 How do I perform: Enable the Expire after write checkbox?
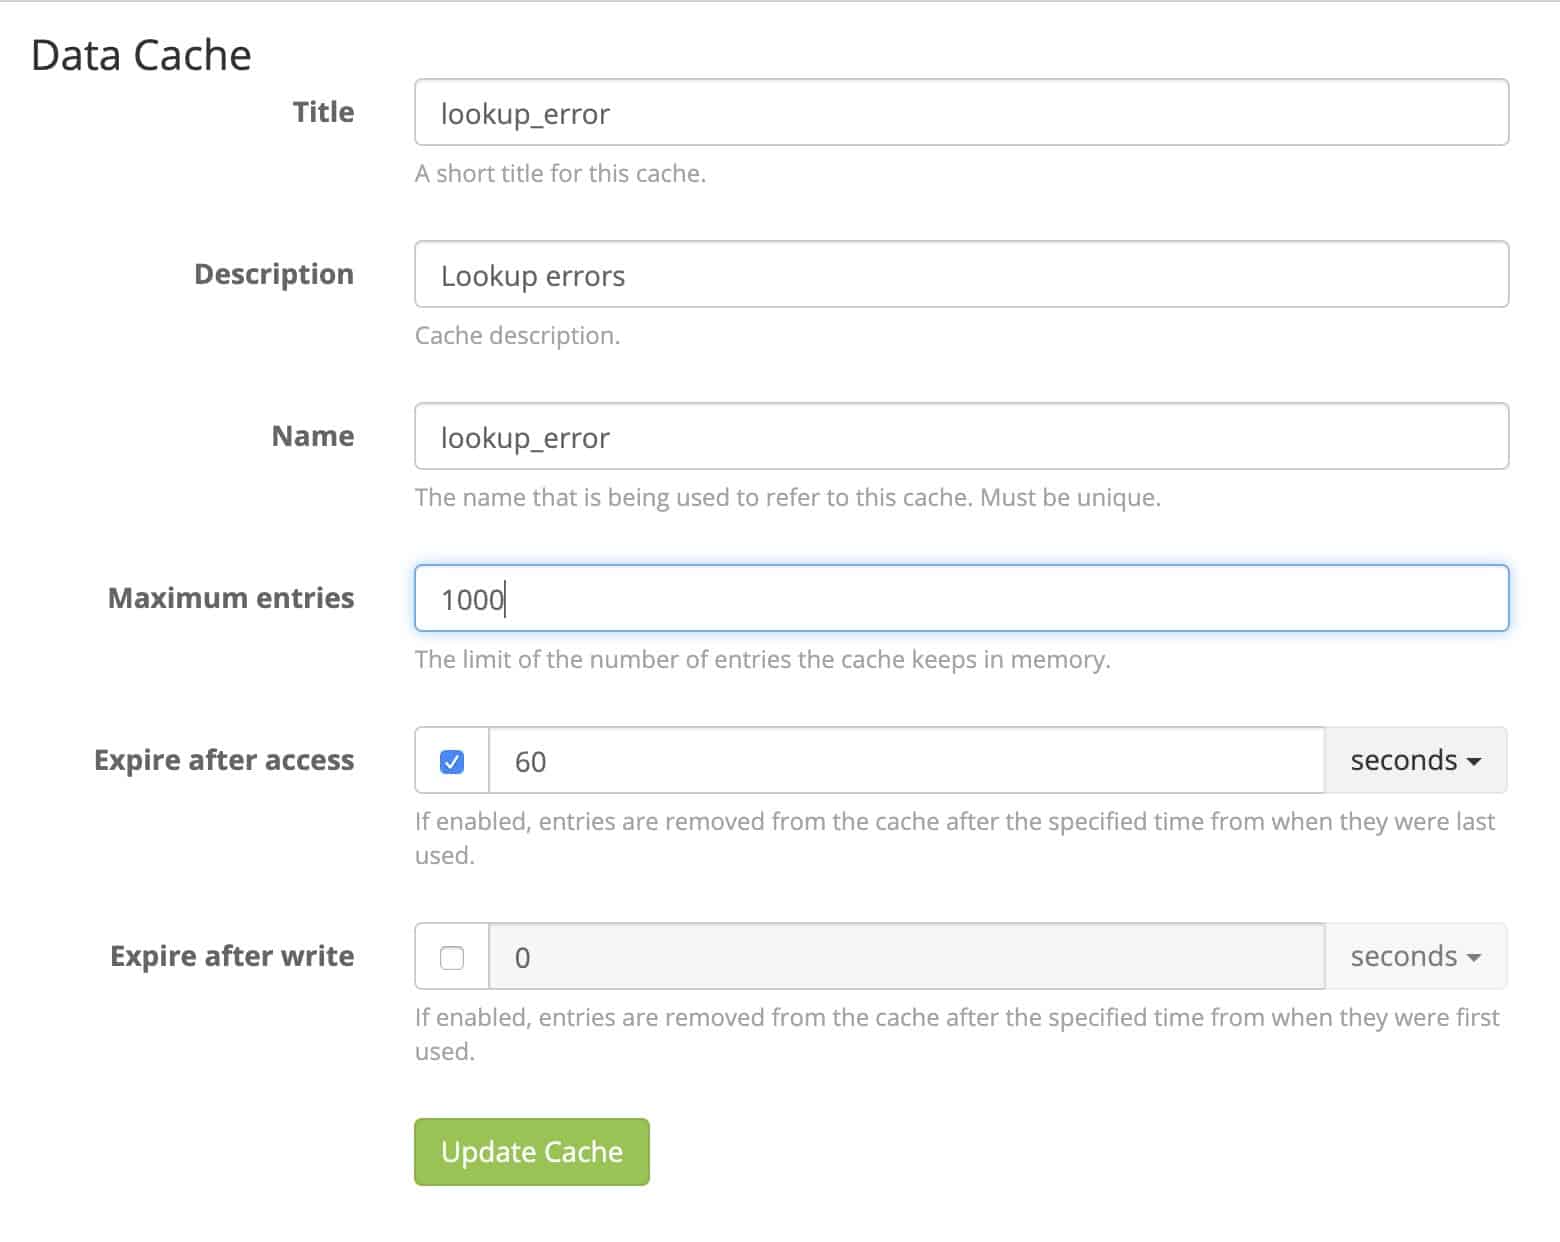tap(452, 958)
